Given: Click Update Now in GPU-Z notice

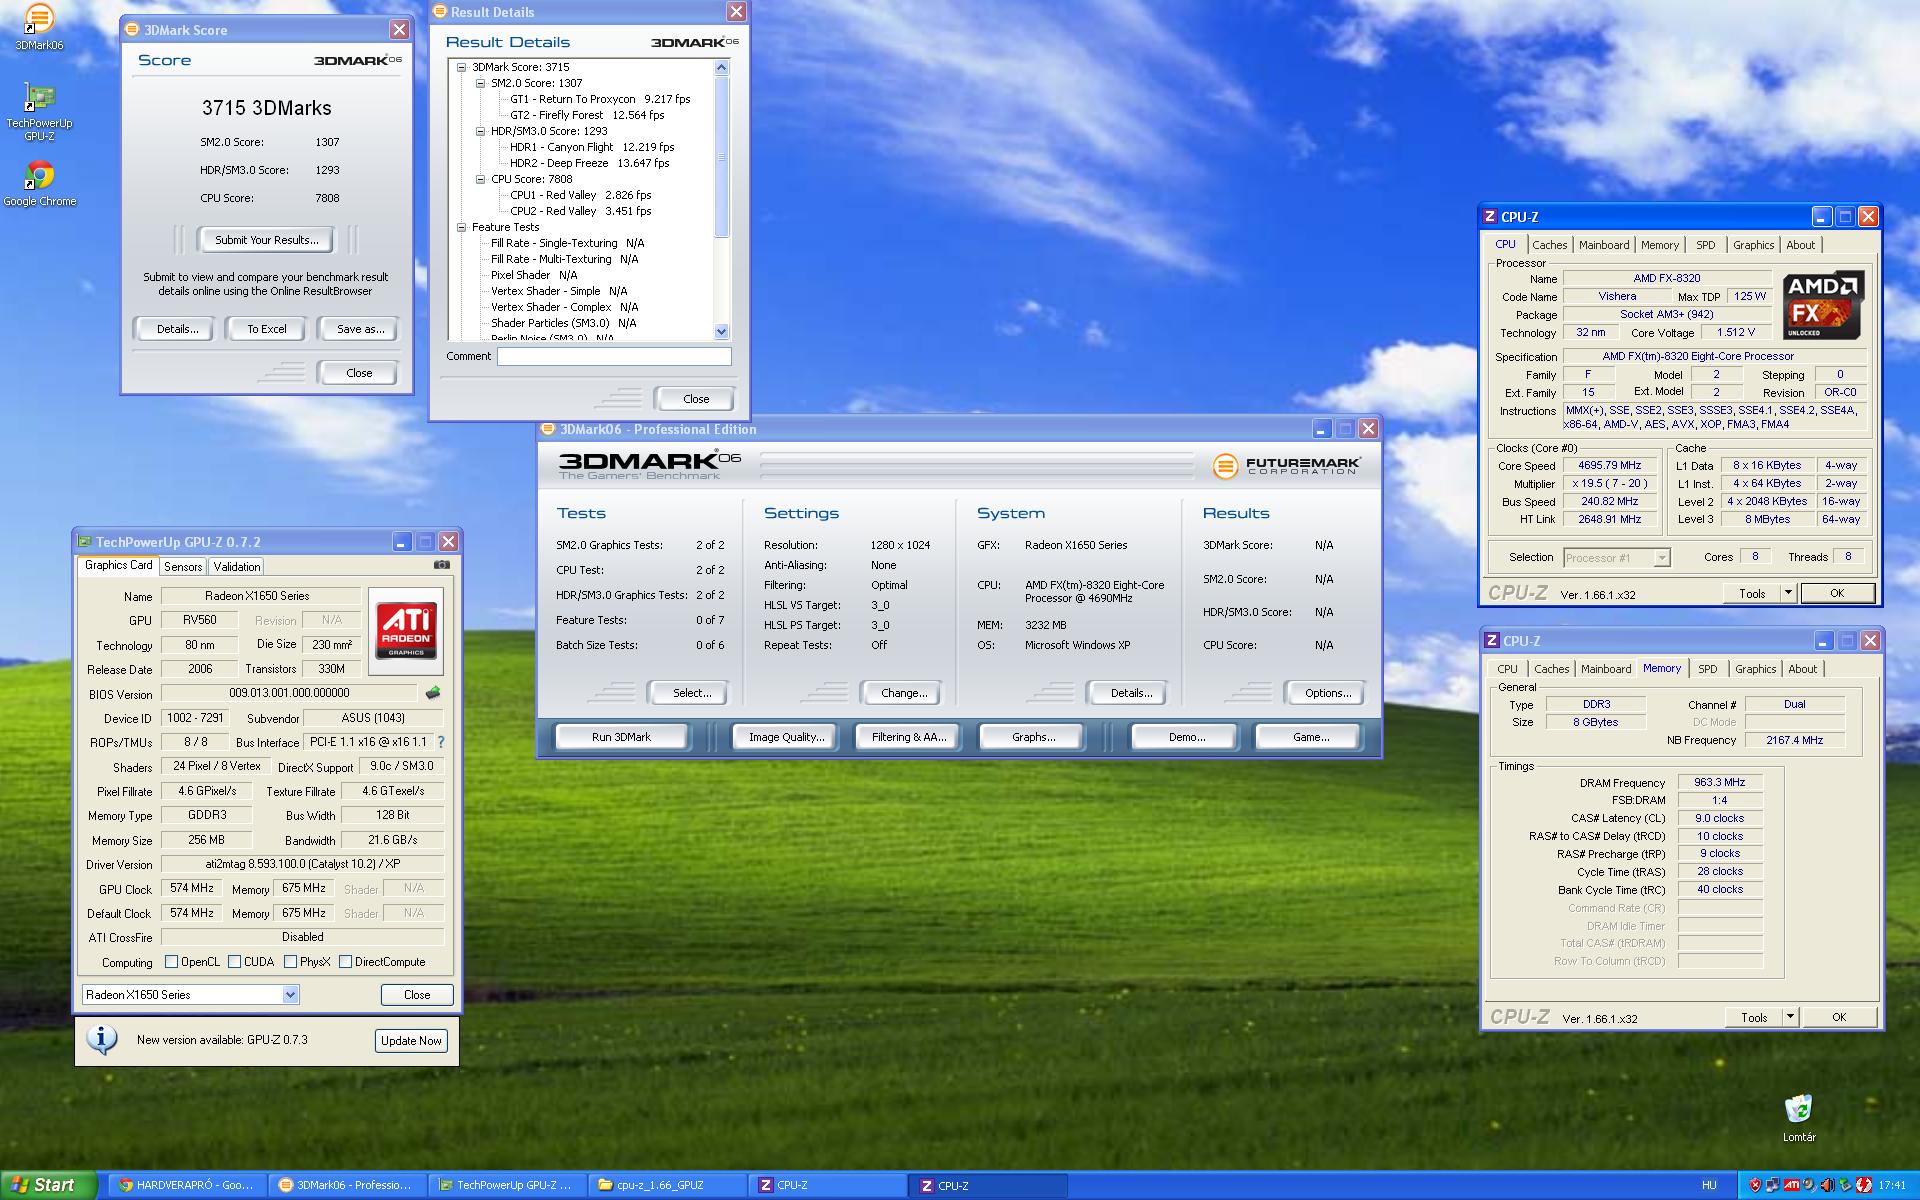Looking at the screenshot, I should tap(411, 1041).
